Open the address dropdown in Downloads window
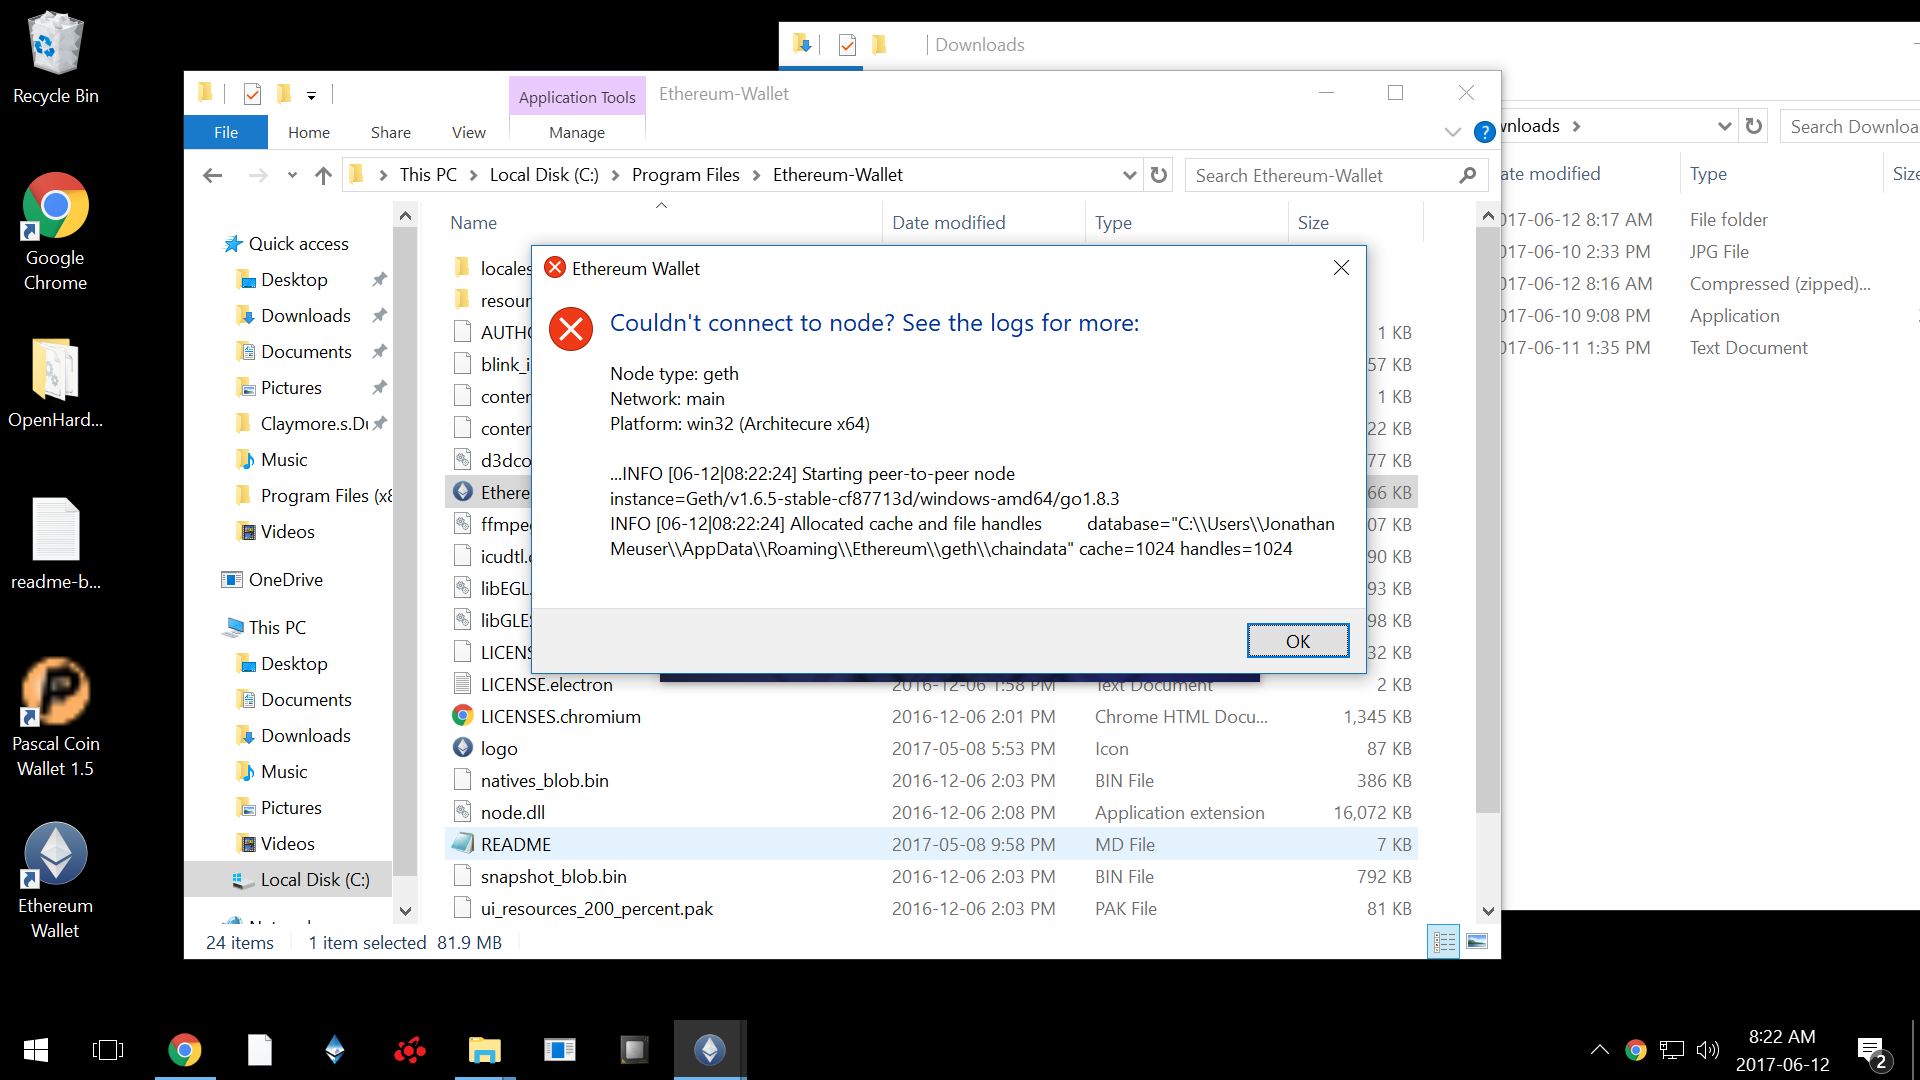 tap(1724, 126)
